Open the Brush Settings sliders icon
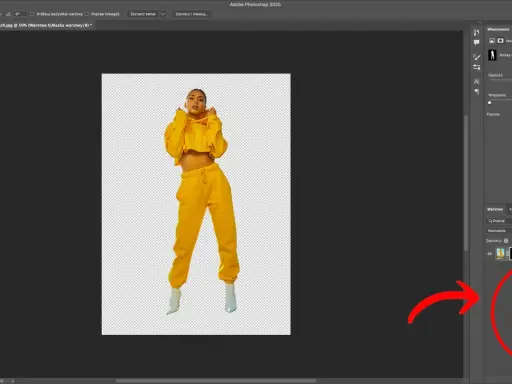 [477, 67]
